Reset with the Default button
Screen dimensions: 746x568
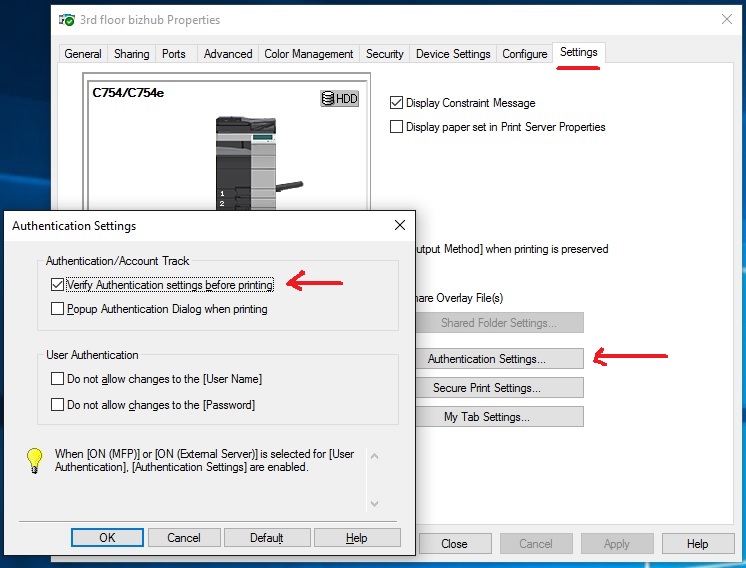(x=266, y=537)
